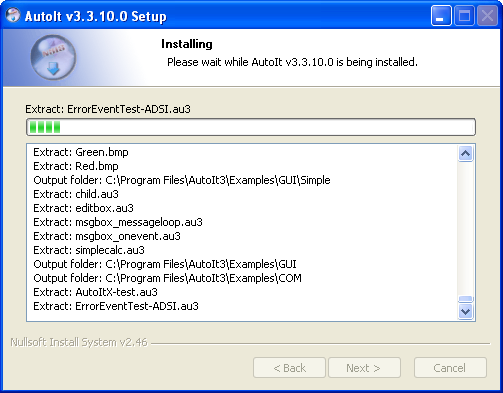Select log line 'Extract: msgbox_onevent.au3'
Screen dimensions: 503x393
pyautogui.click(x=107, y=236)
